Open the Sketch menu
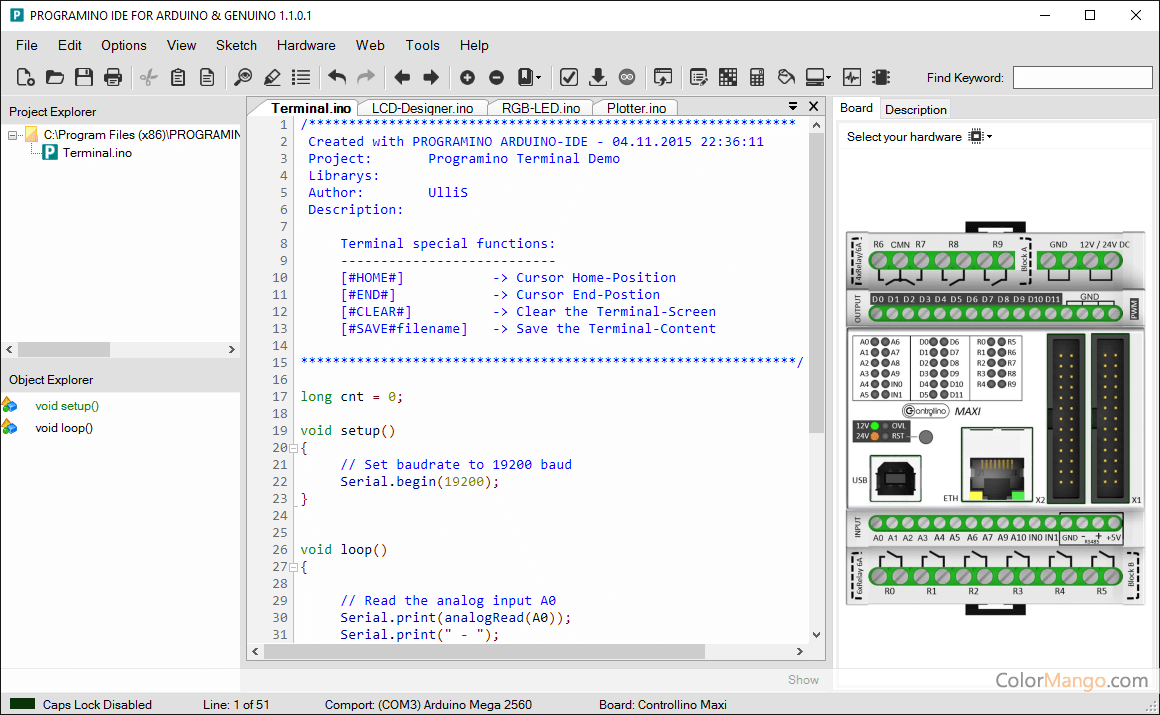Screen dimensions: 1160x715 pyautogui.click(x=236, y=45)
